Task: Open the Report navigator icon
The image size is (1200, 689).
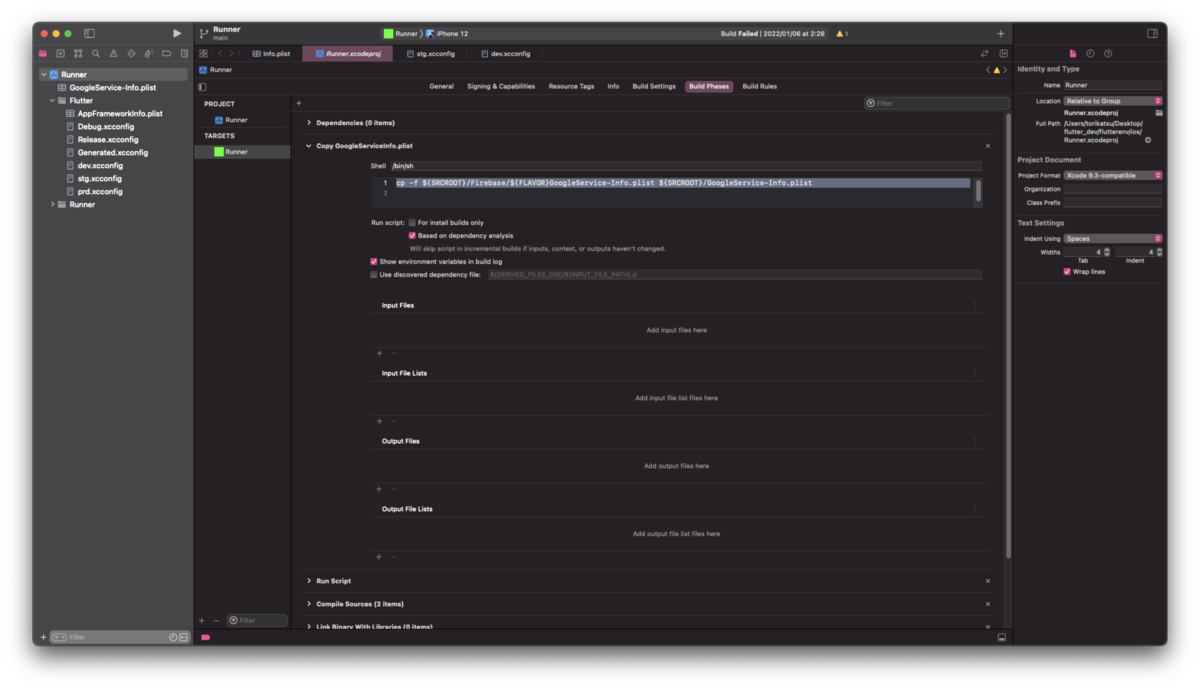Action: (184, 53)
